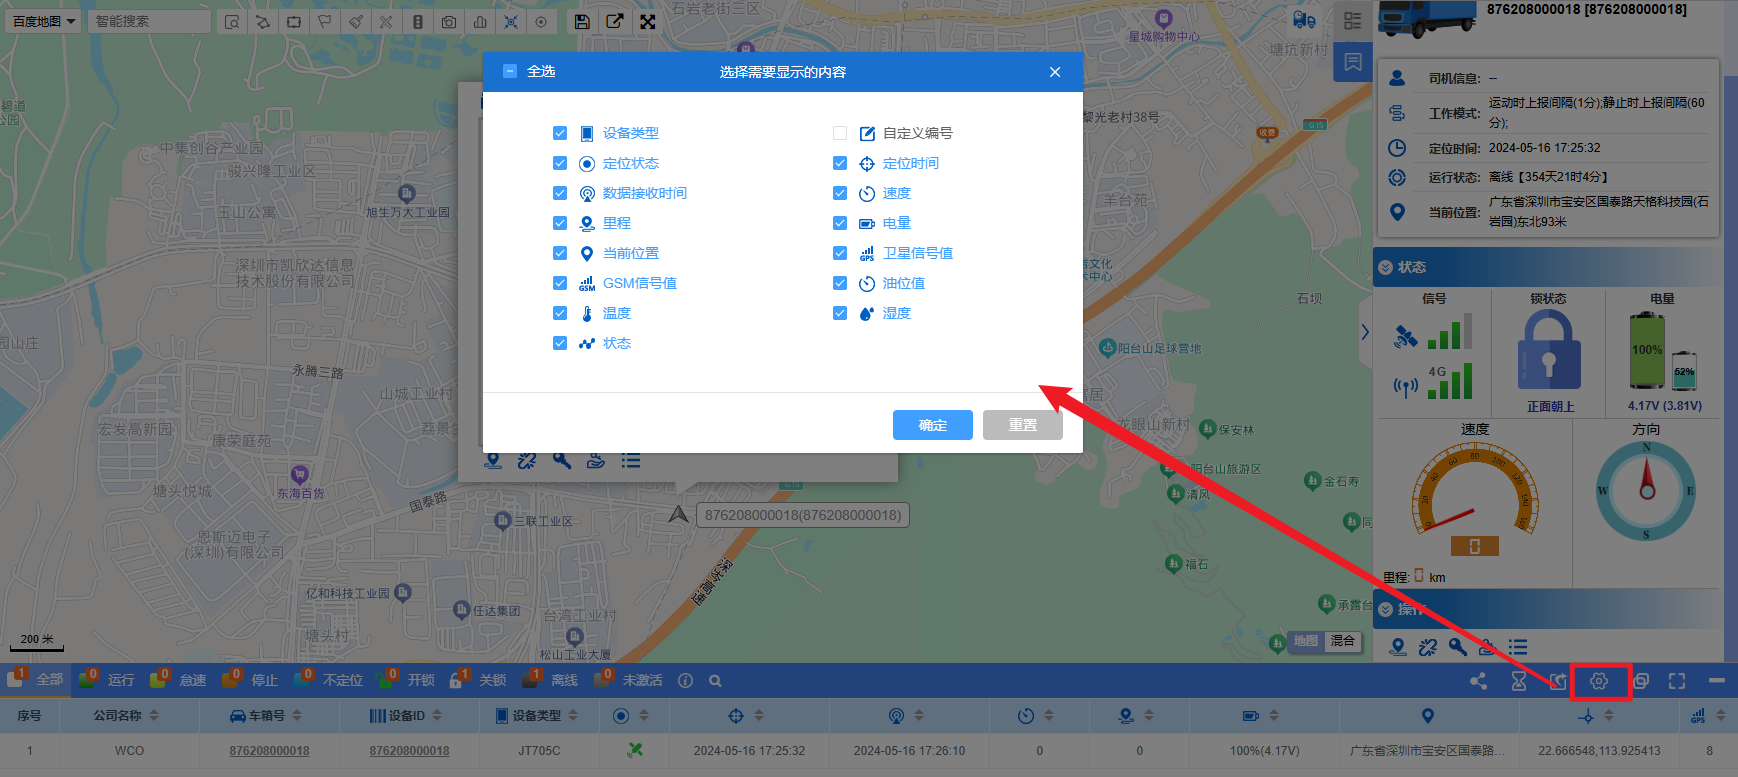Click the key icon in operations panel
Image resolution: width=1738 pixels, height=777 pixels.
[x=1458, y=647]
